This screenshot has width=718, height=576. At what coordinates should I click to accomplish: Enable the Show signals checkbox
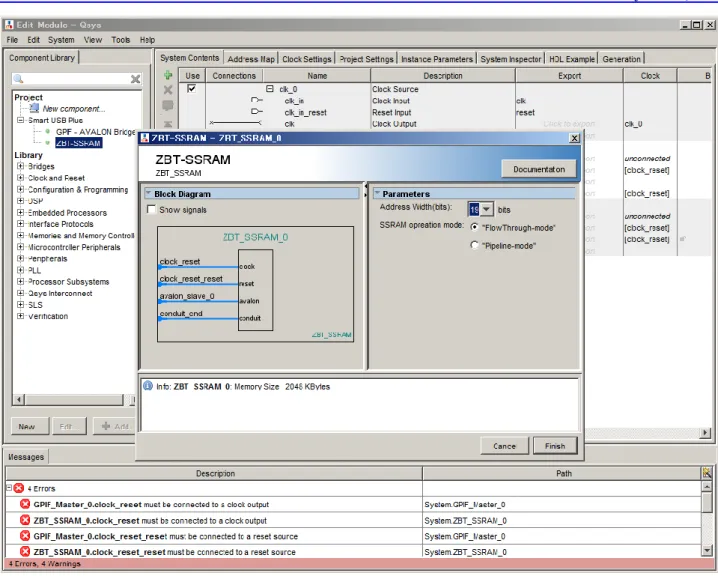151,210
